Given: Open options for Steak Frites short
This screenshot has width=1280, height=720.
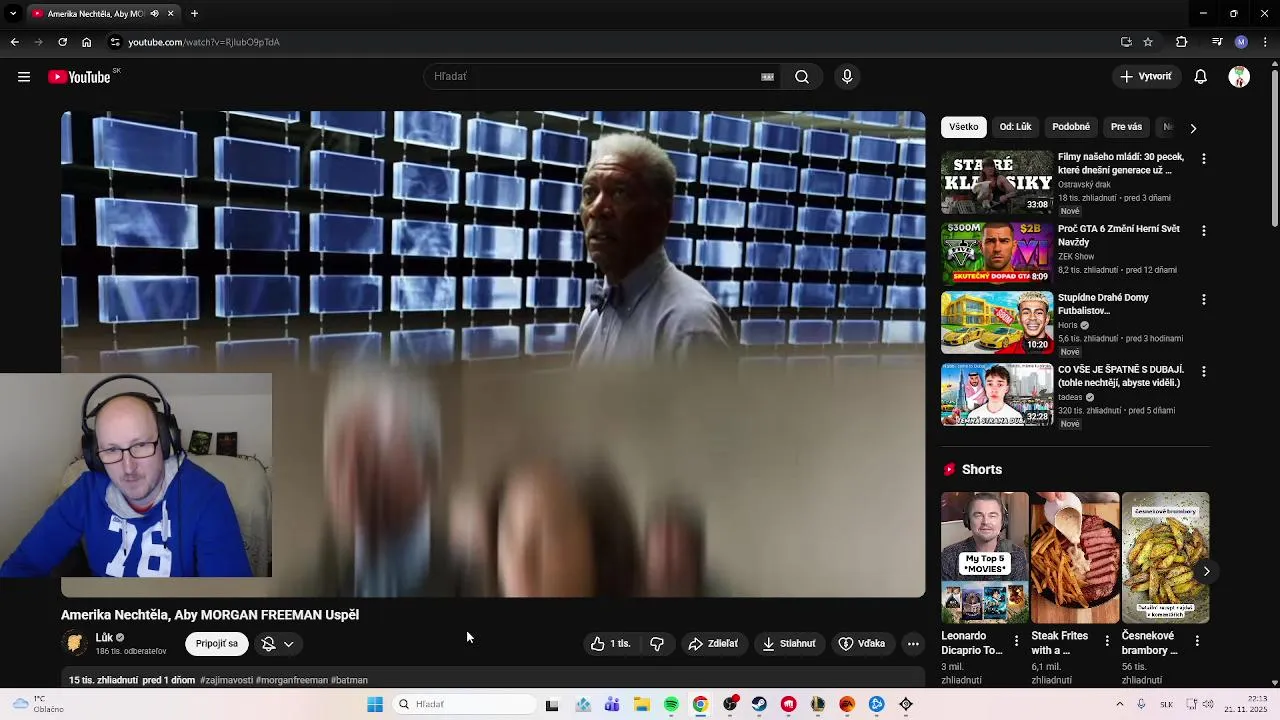Looking at the screenshot, I should pyautogui.click(x=1106, y=640).
